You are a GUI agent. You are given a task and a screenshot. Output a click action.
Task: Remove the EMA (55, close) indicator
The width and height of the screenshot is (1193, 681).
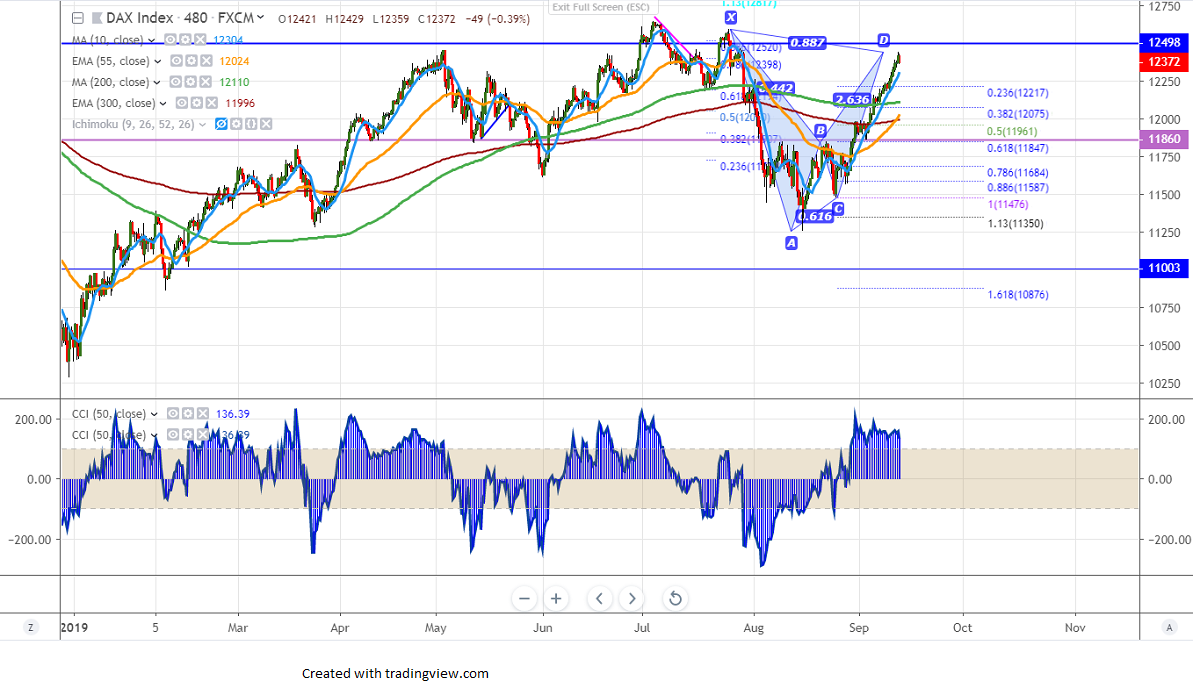(205, 61)
